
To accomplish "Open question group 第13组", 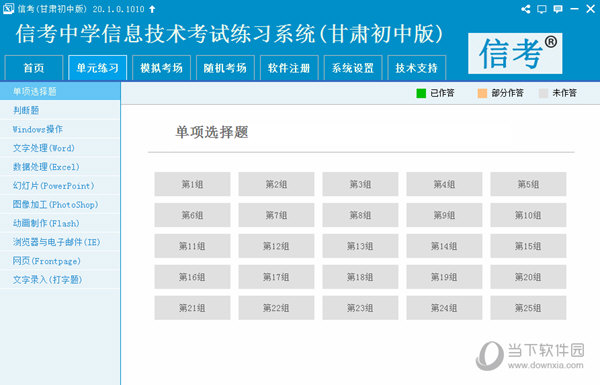I will tap(360, 246).
